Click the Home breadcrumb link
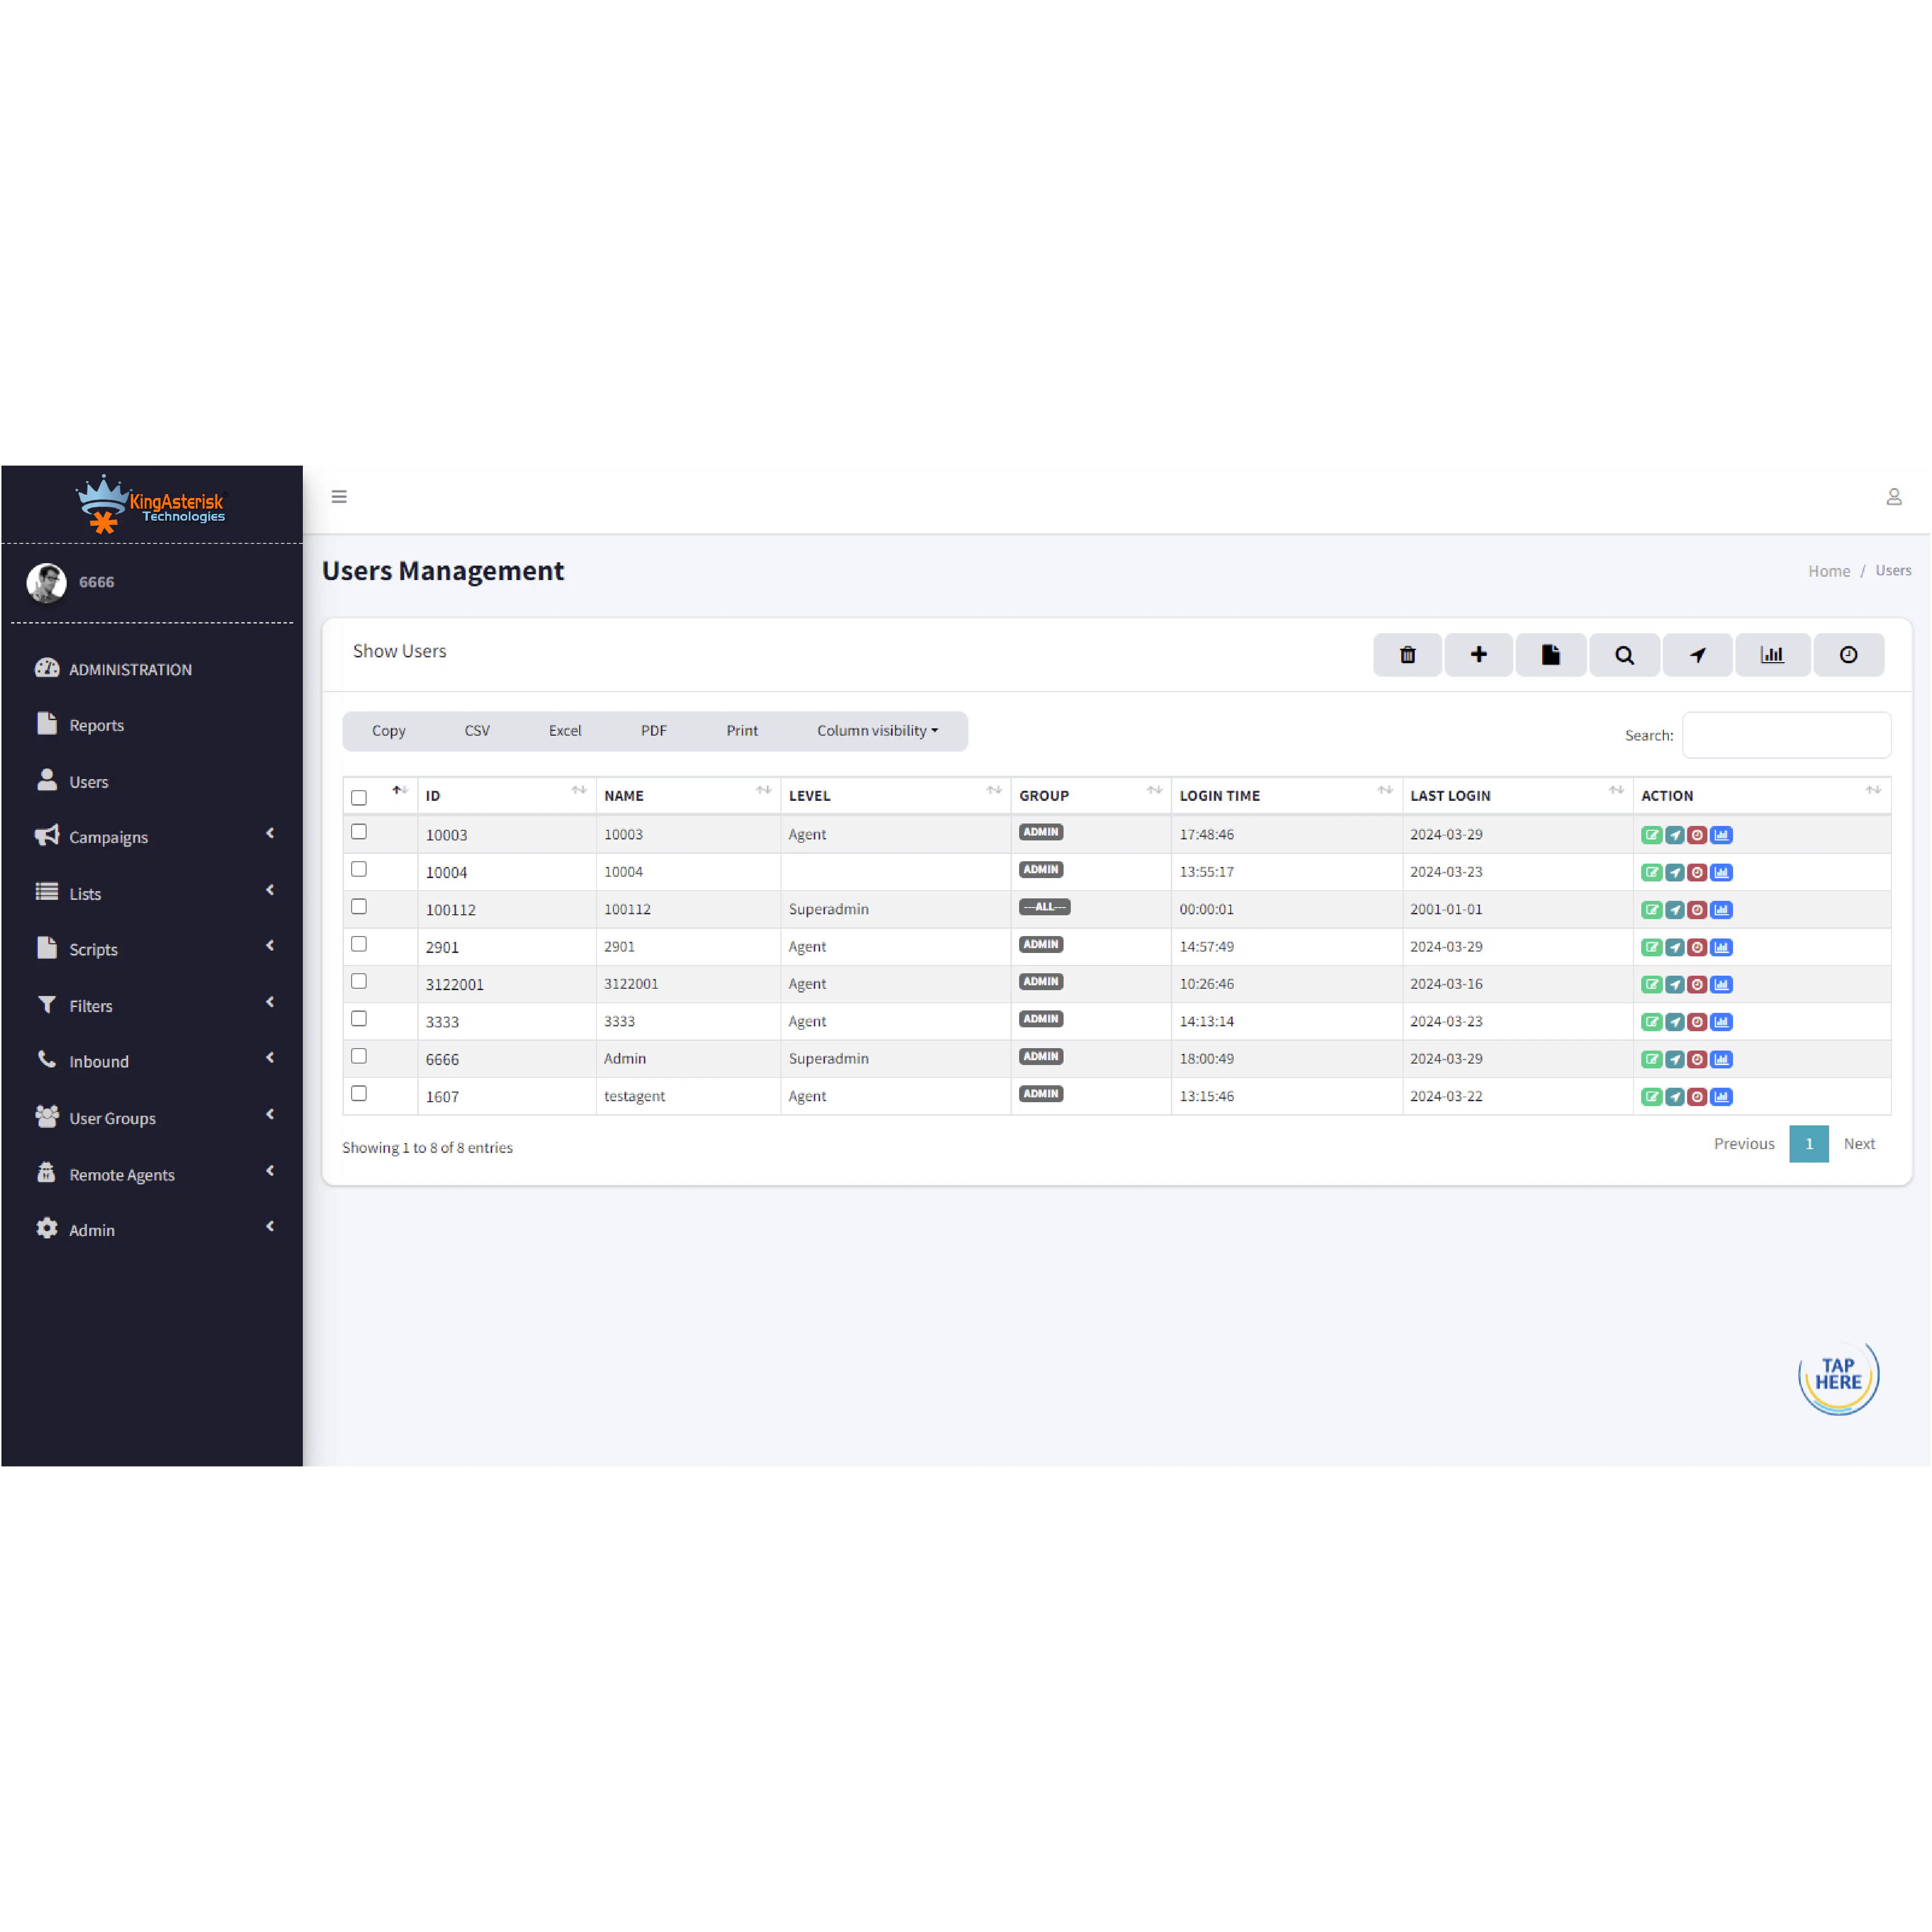This screenshot has height=1932, width=1932. coord(1829,571)
